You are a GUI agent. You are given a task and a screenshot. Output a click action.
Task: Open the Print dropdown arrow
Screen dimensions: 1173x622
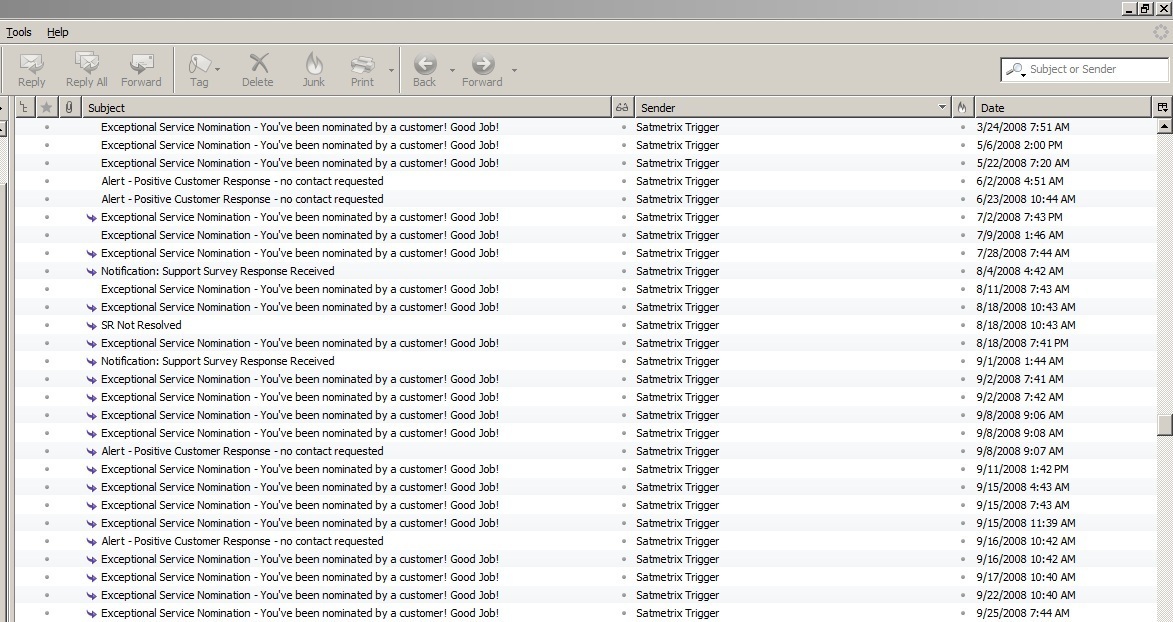coord(391,70)
